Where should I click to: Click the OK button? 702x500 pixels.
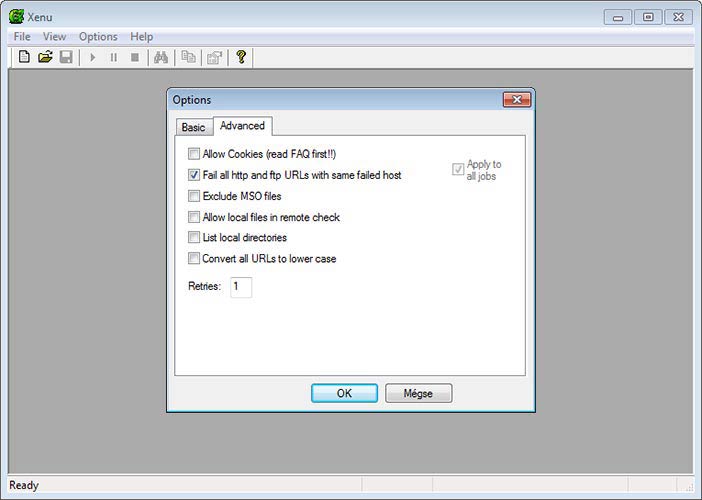344,393
